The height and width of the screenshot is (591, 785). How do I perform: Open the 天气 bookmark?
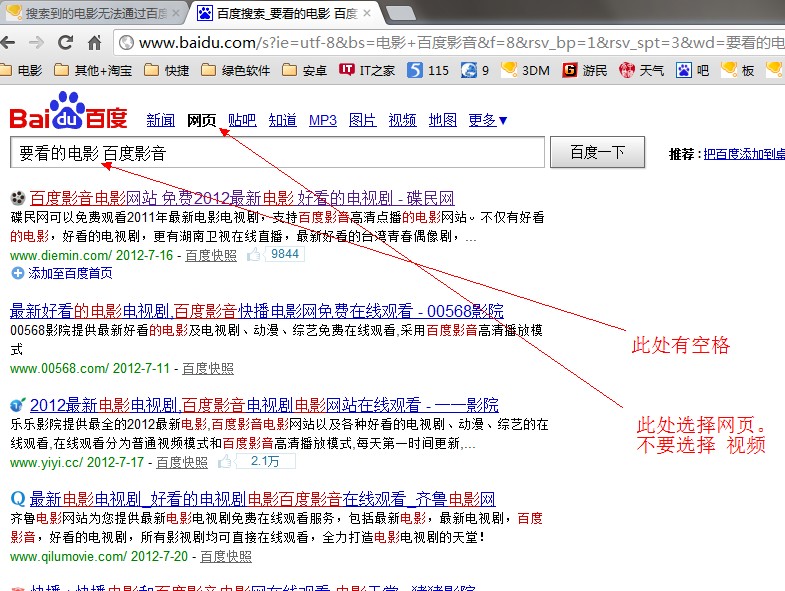[x=641, y=70]
